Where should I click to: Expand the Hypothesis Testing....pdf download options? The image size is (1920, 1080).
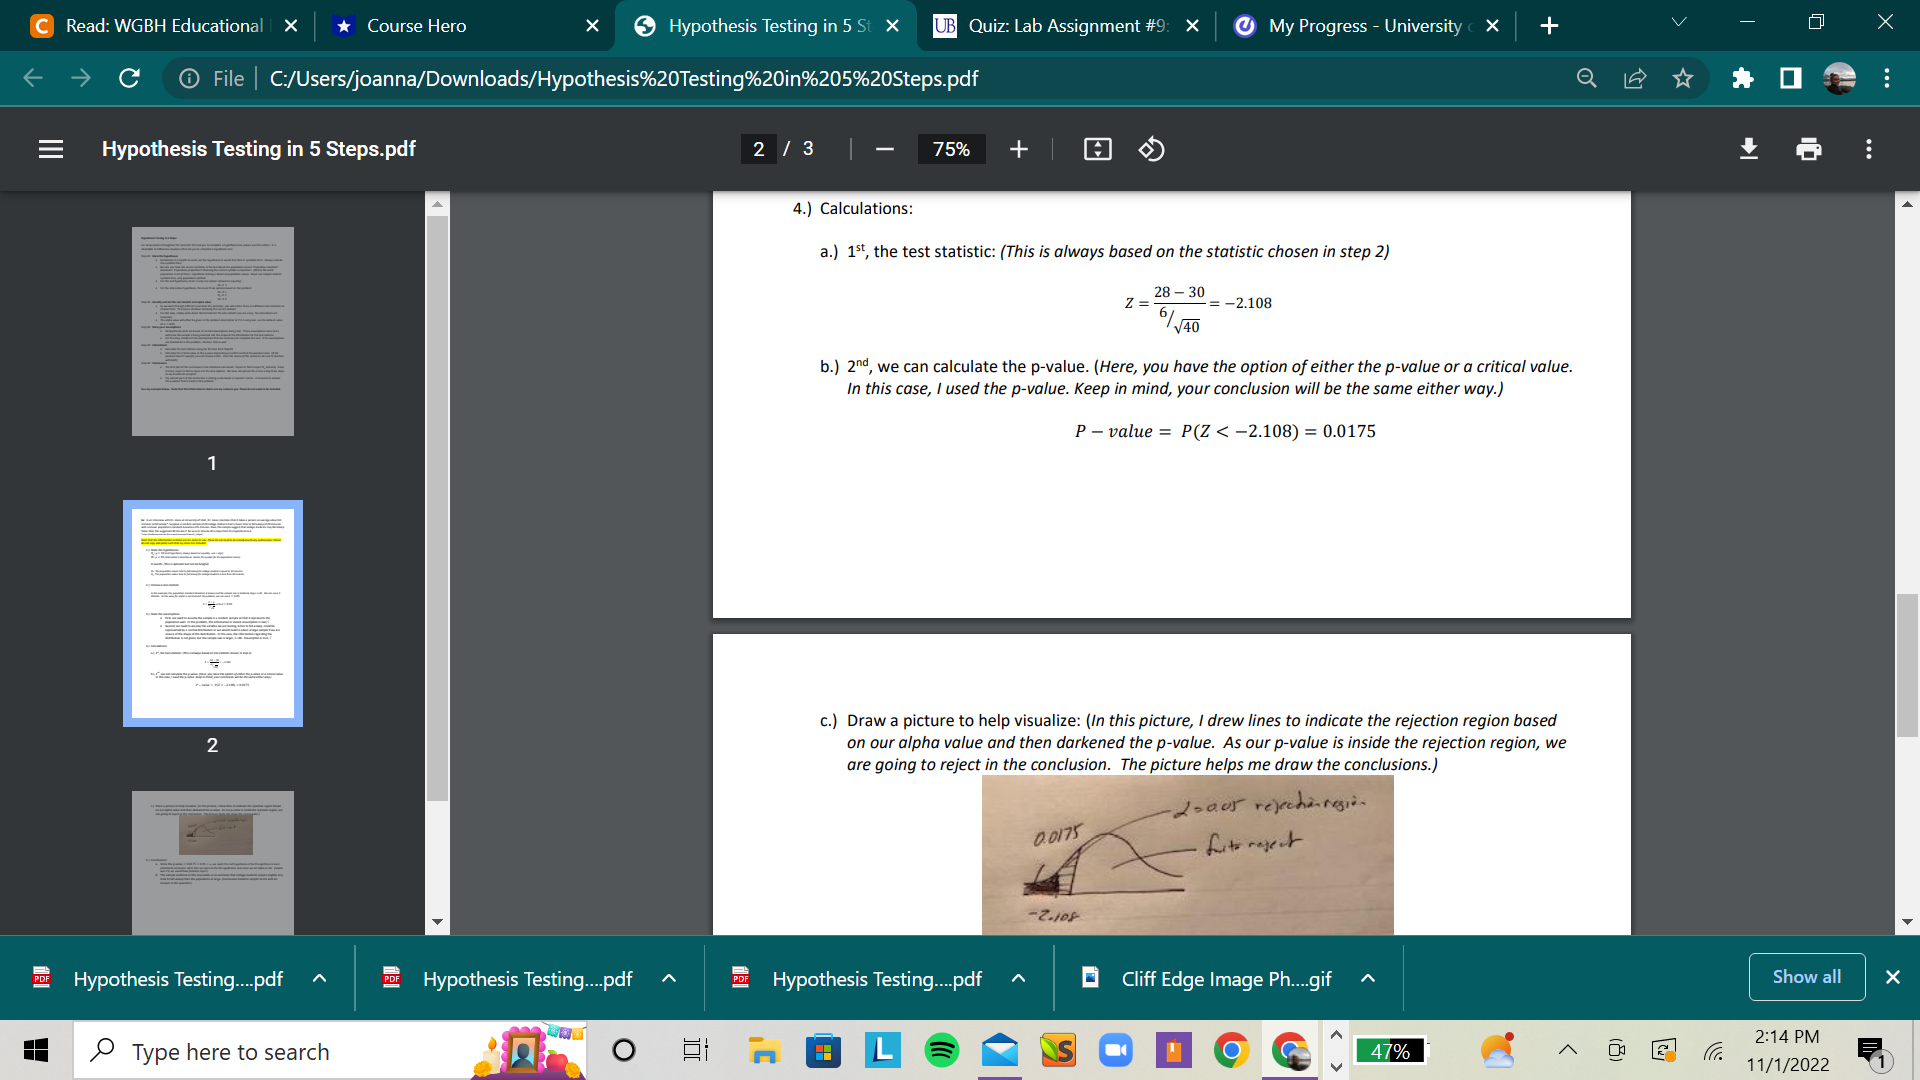click(x=320, y=978)
